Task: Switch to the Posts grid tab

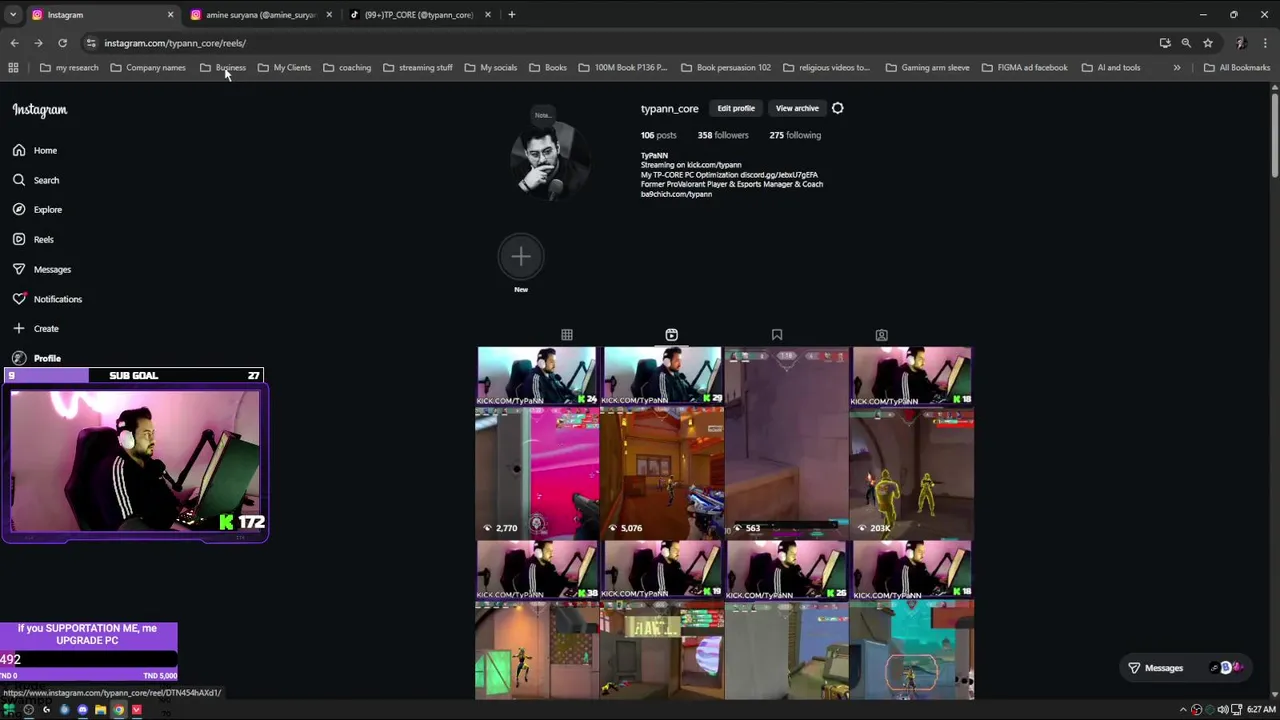Action: point(567,335)
